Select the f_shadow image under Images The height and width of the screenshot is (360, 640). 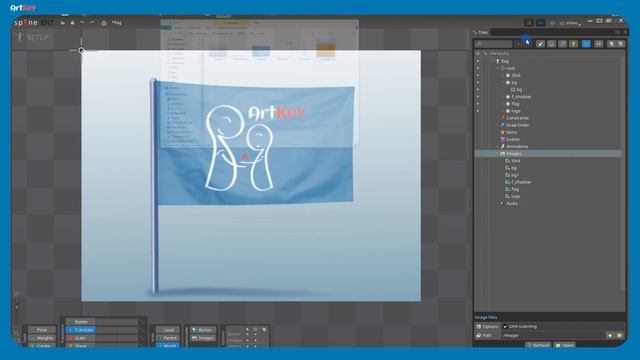point(521,182)
